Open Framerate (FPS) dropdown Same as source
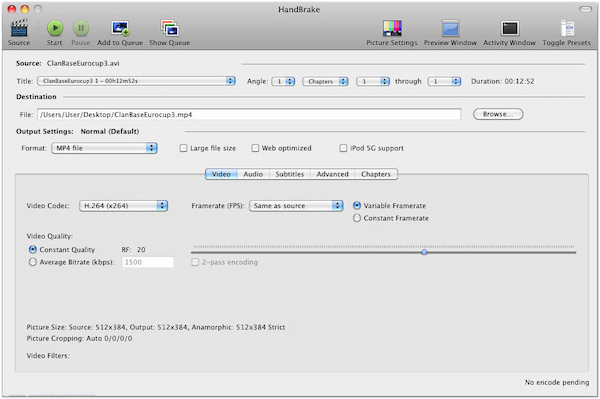This screenshot has height=399, width=600. (296, 205)
